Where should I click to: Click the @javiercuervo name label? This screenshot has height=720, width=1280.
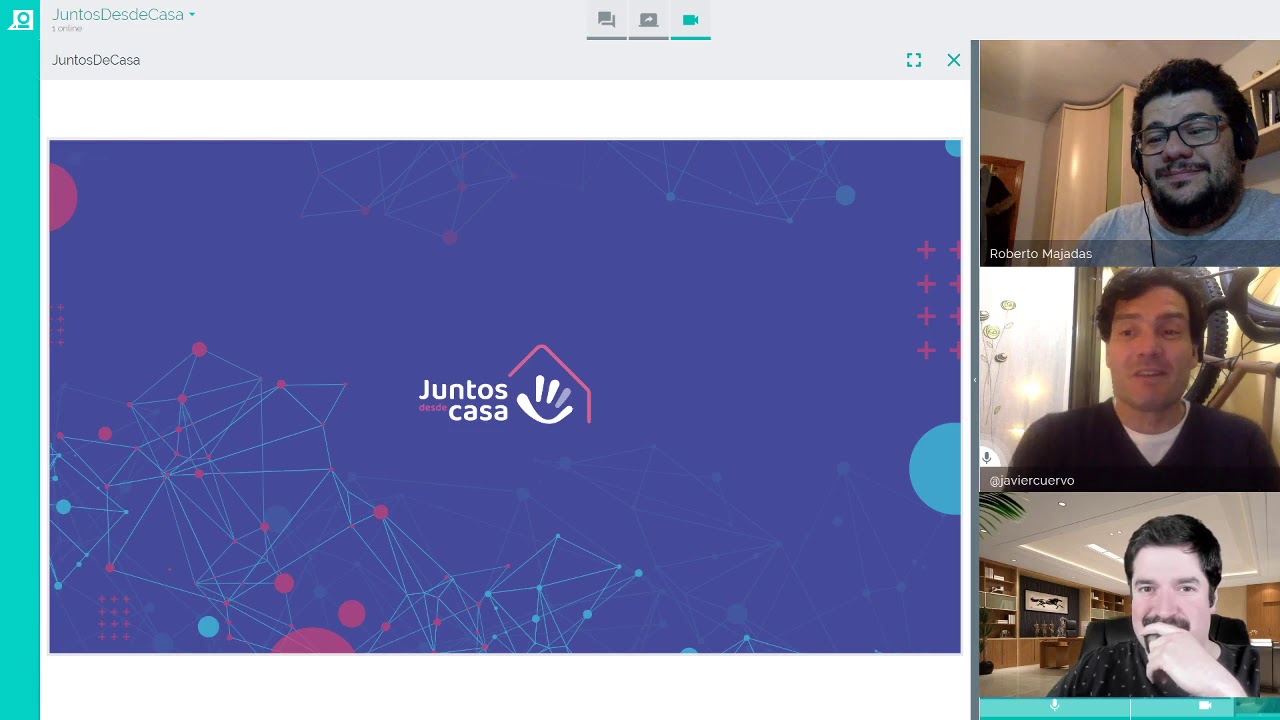1032,481
